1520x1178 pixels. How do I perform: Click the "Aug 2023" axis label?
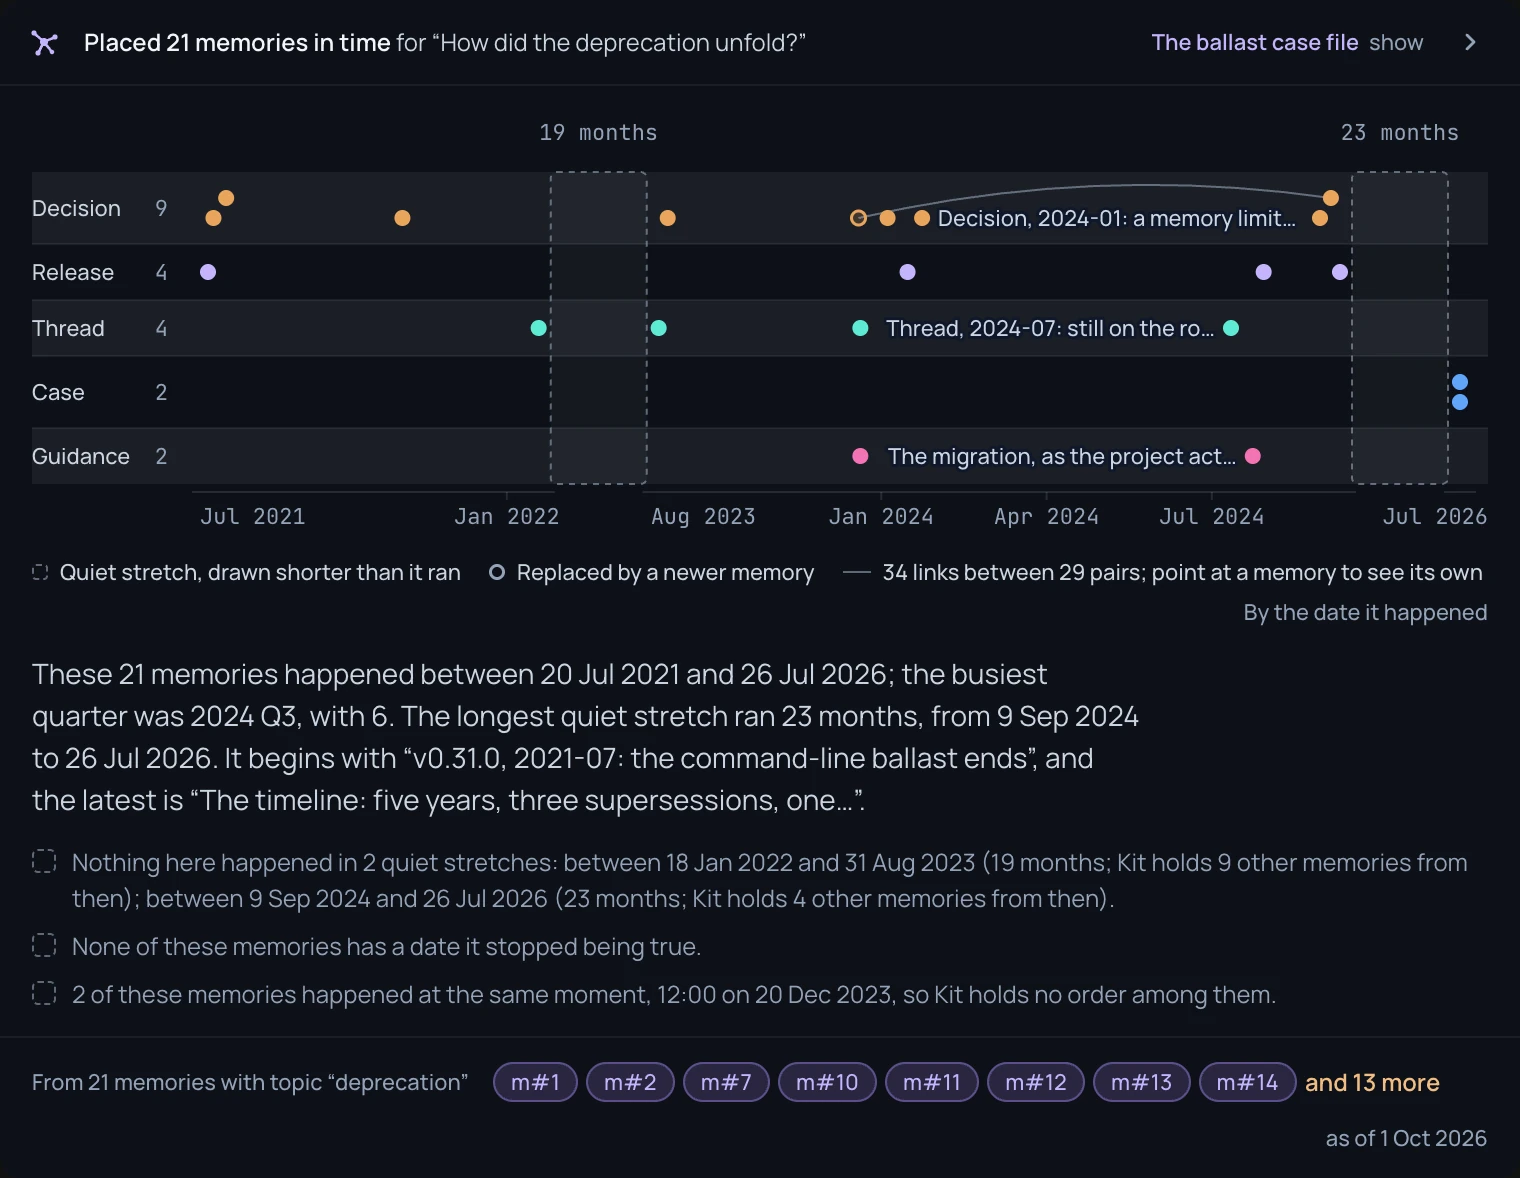tap(703, 516)
